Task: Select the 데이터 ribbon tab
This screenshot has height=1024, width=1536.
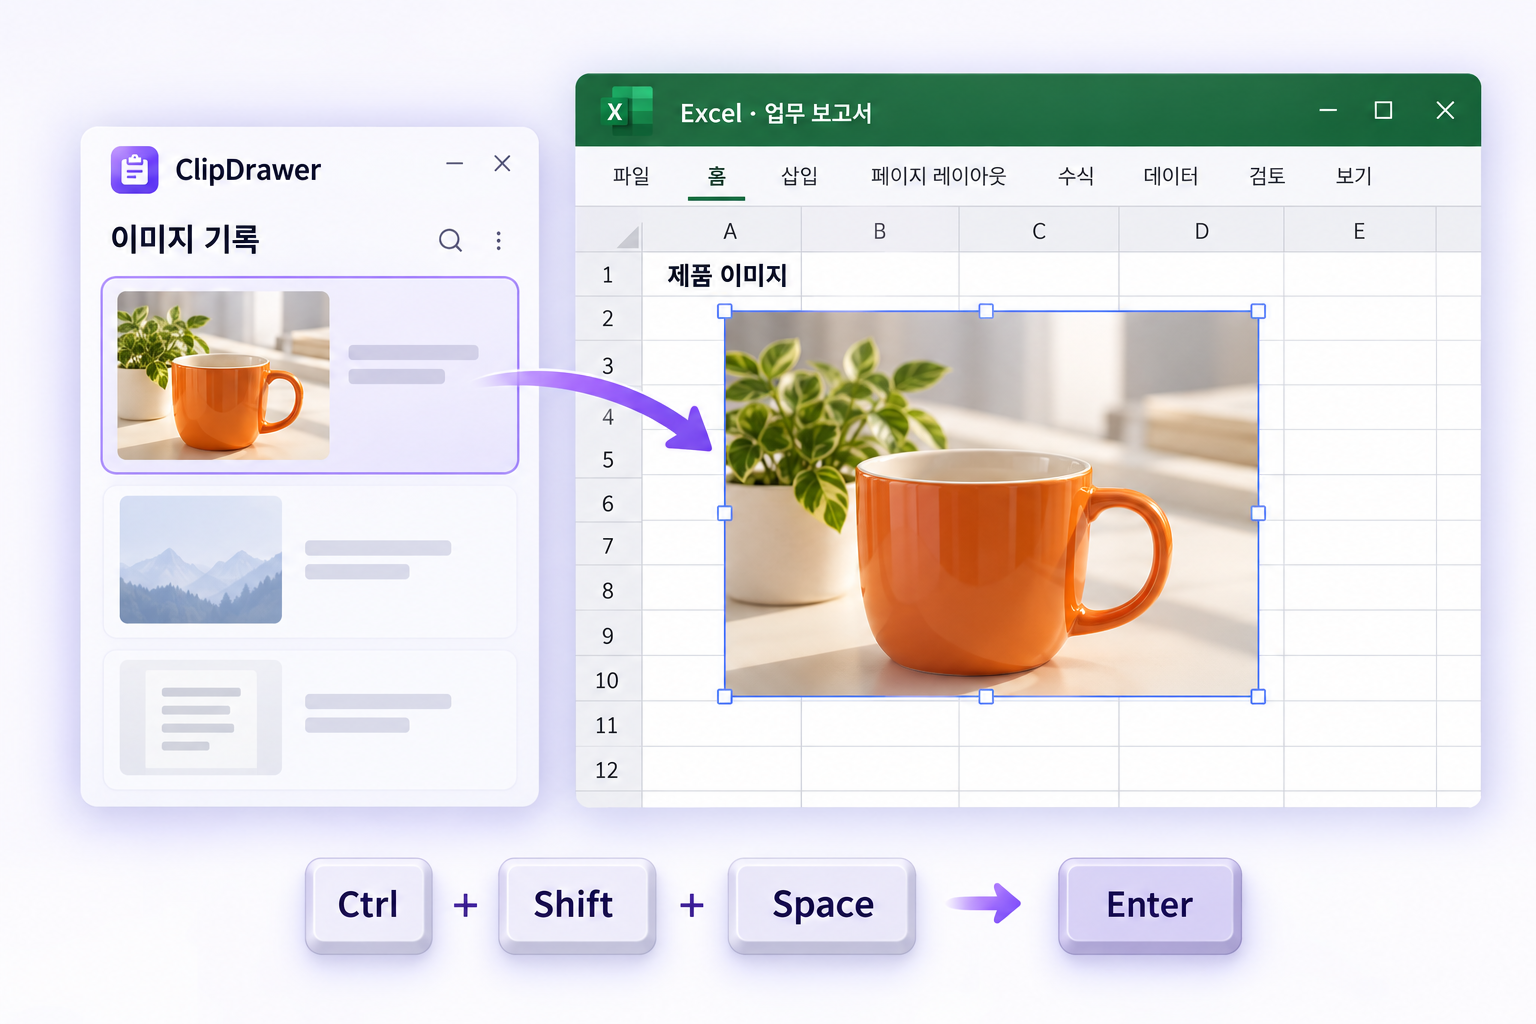Action: pyautogui.click(x=1171, y=176)
